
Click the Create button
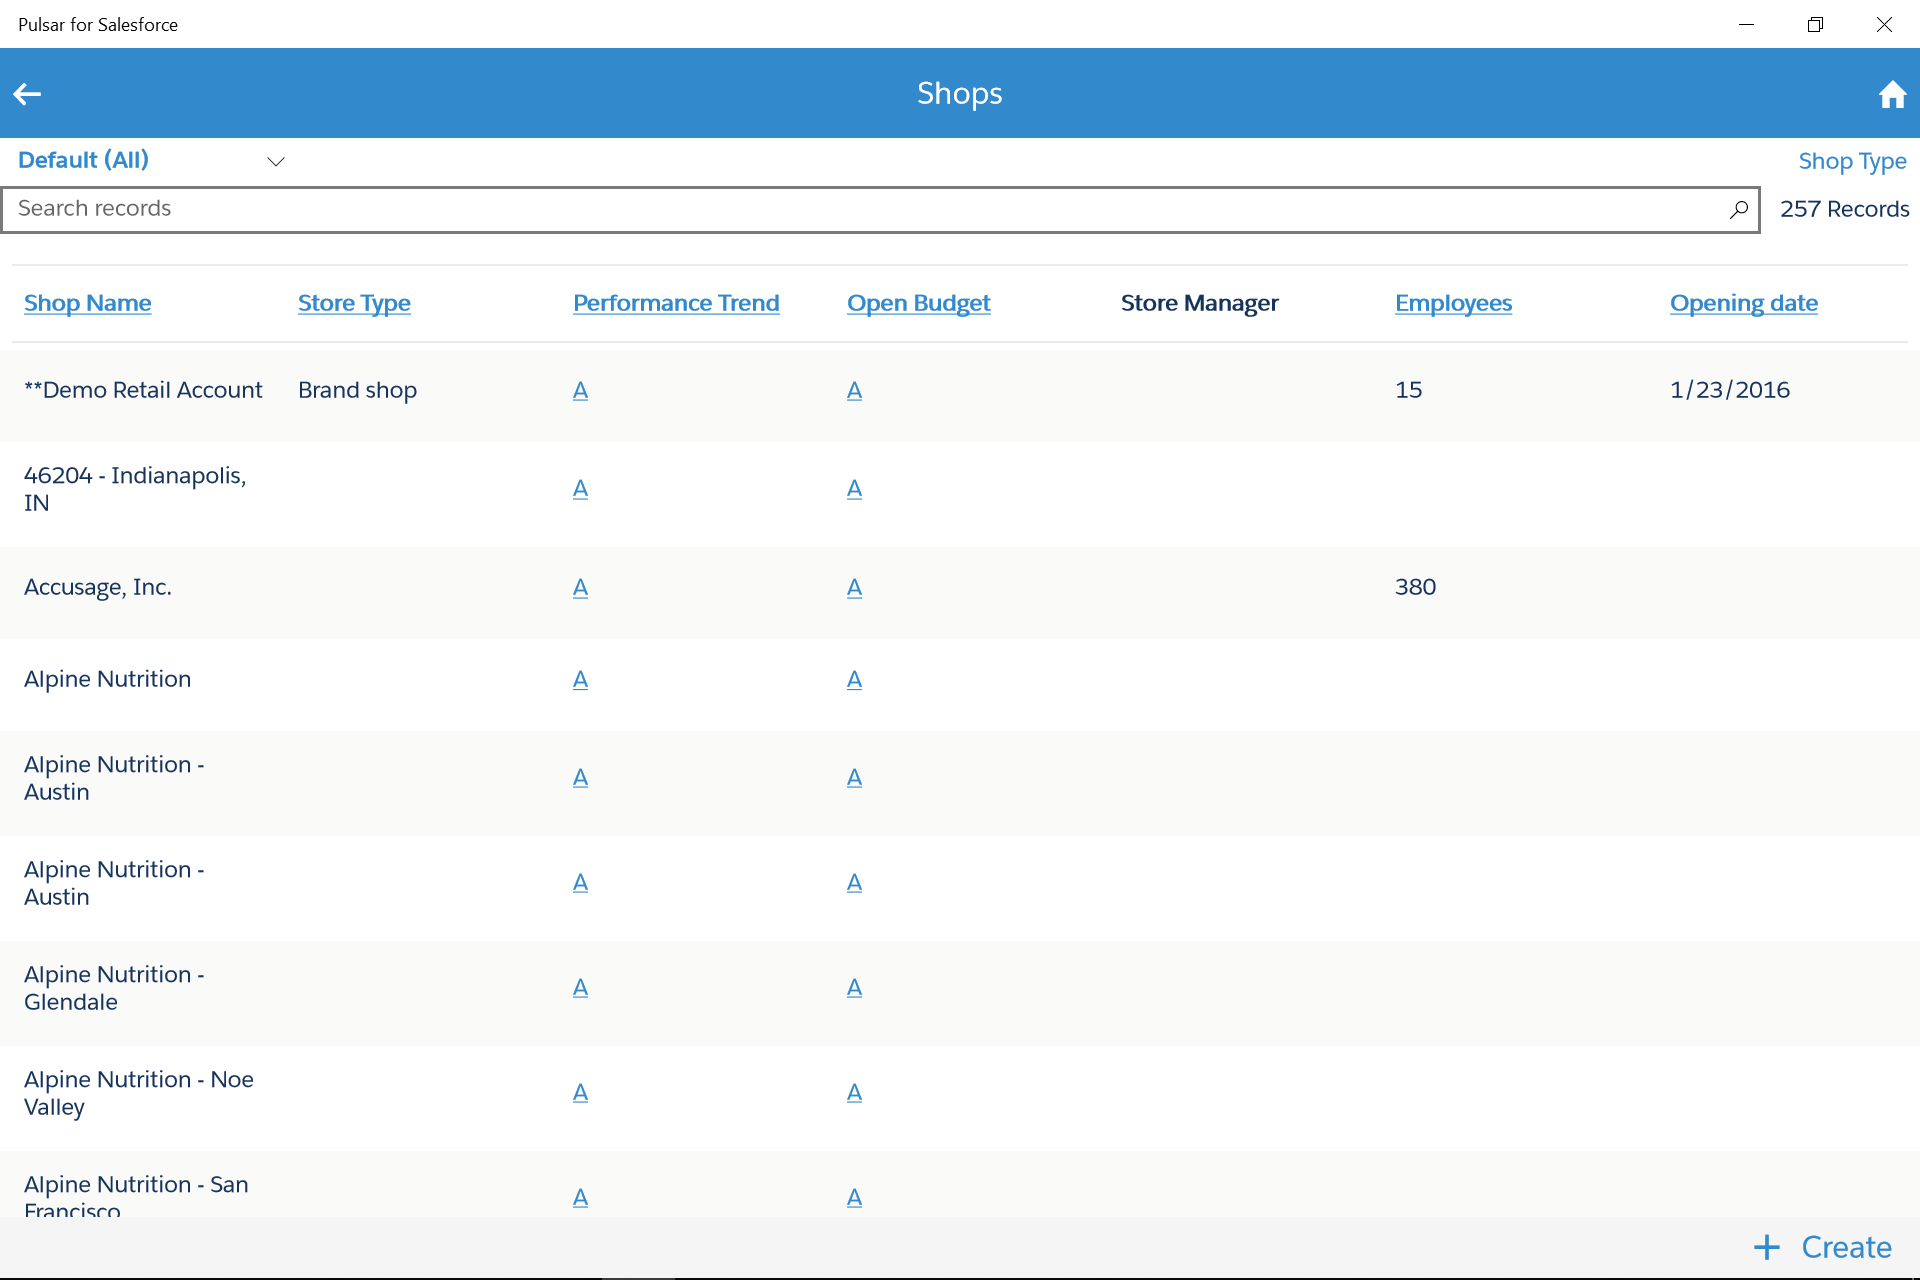coord(1845,1247)
